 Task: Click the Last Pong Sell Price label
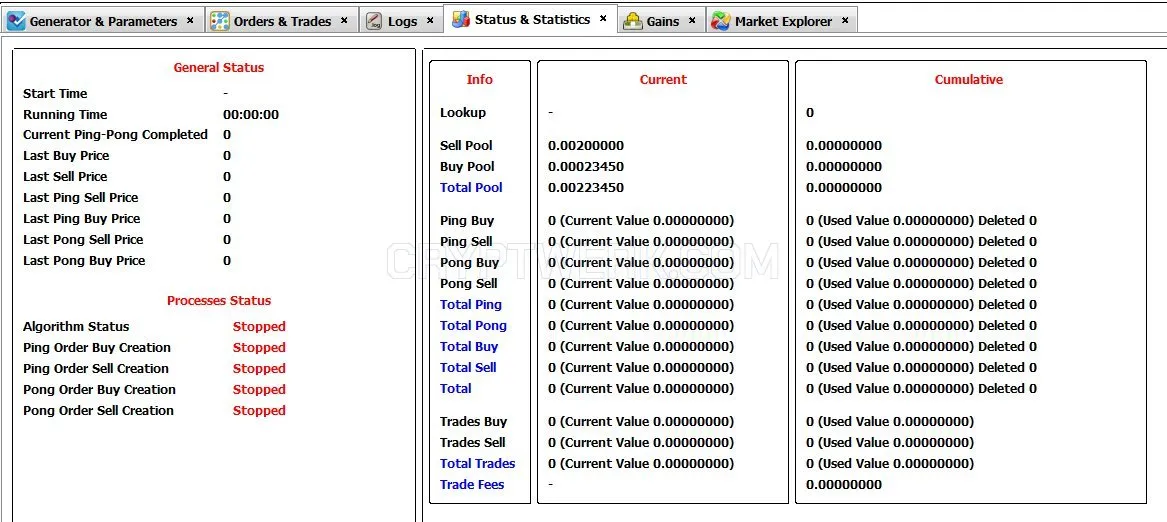83,240
